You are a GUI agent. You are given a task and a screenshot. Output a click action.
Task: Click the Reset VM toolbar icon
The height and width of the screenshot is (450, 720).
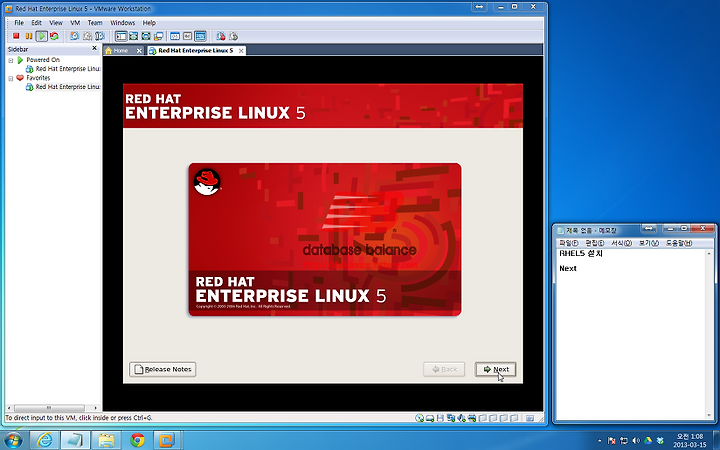pyautogui.click(x=54, y=36)
